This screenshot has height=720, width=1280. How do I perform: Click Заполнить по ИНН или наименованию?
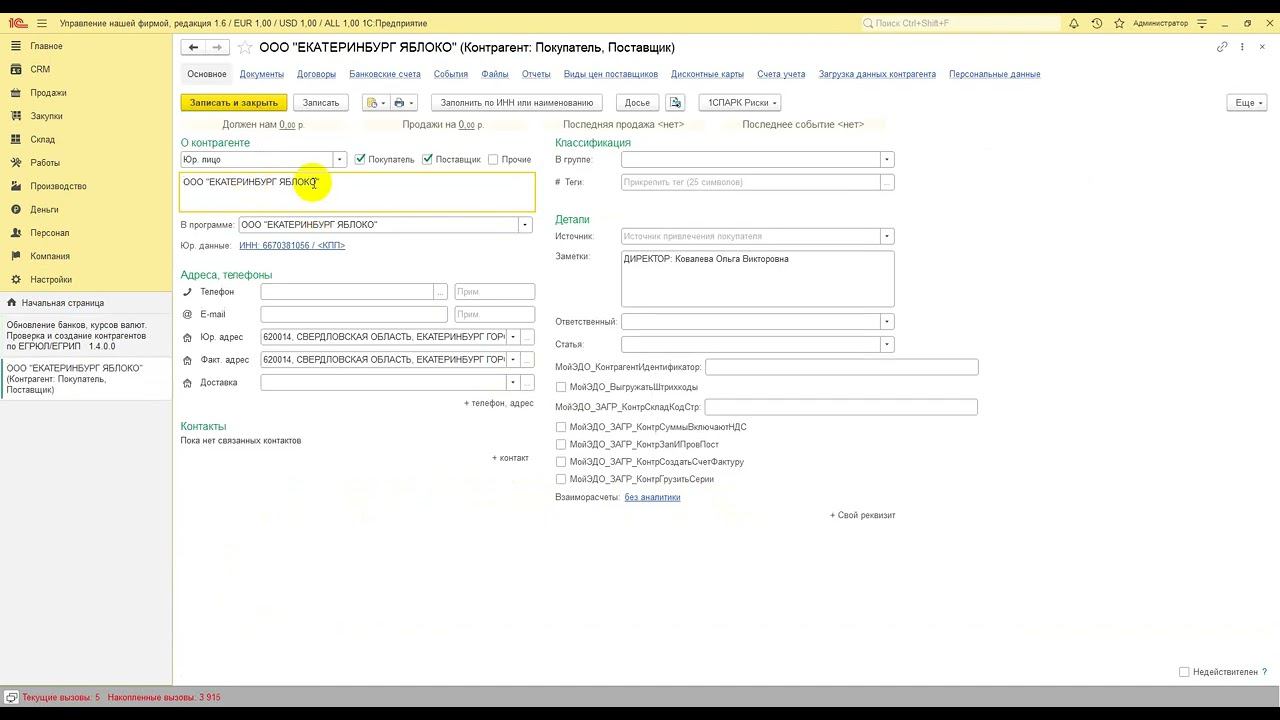517,102
